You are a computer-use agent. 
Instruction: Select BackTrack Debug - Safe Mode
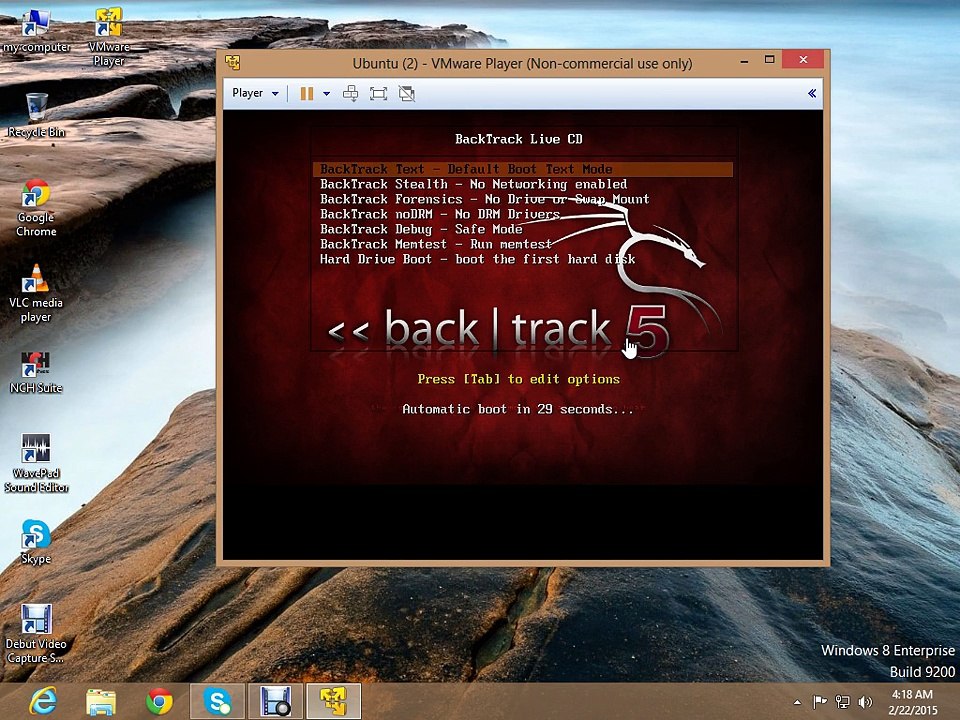[x=421, y=229]
